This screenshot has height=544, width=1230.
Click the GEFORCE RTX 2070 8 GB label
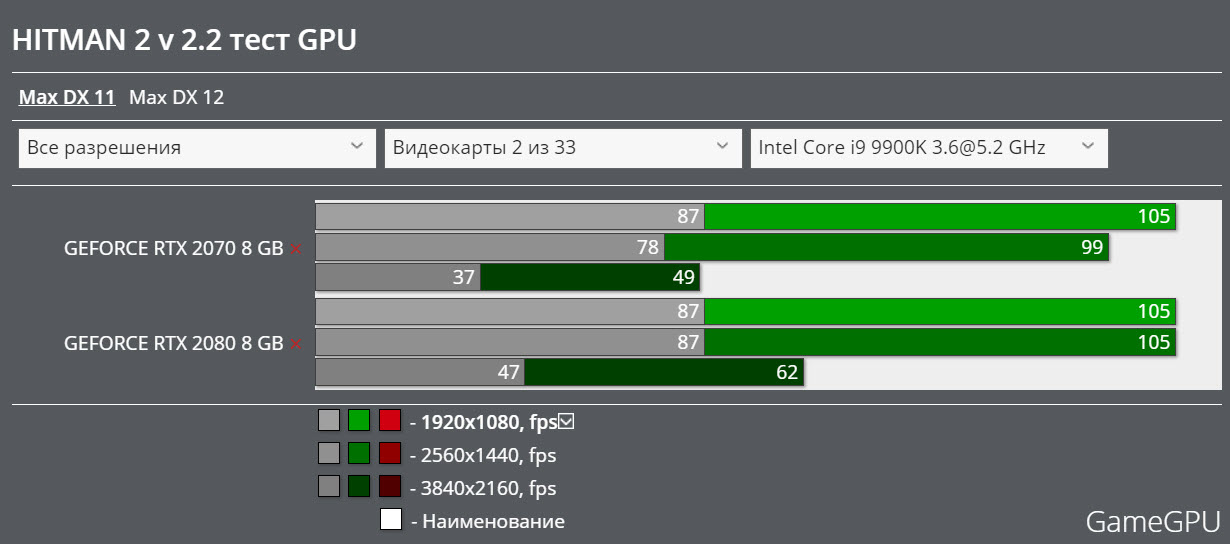click(x=174, y=249)
